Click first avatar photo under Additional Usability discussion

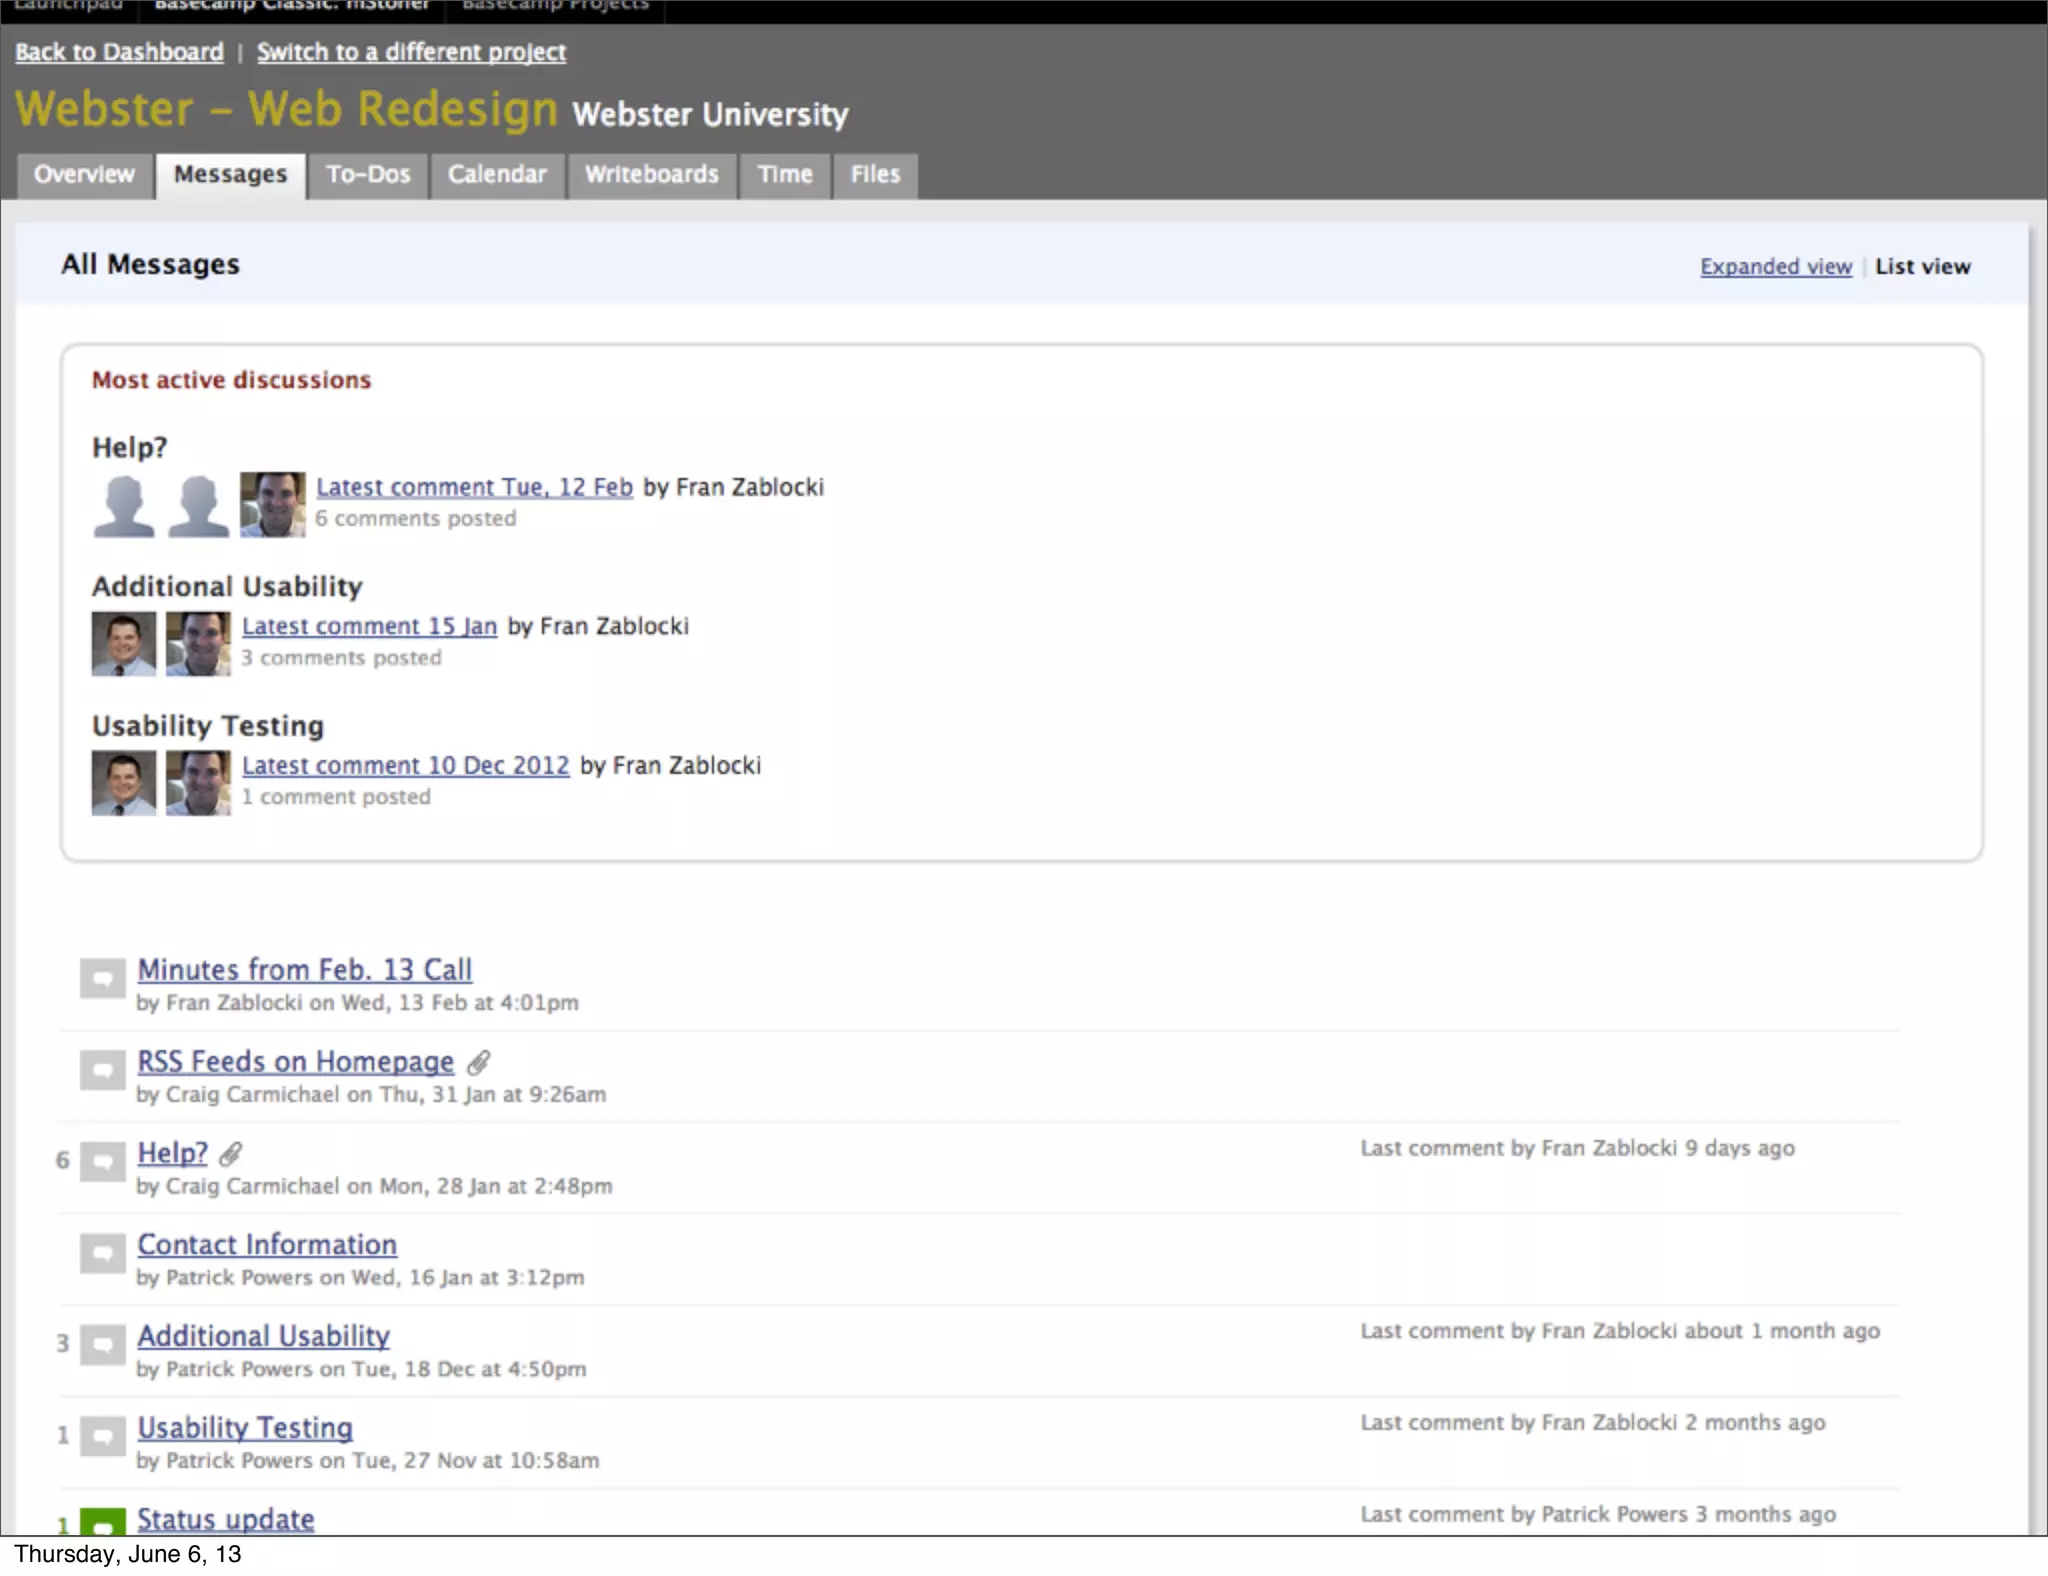pos(124,644)
